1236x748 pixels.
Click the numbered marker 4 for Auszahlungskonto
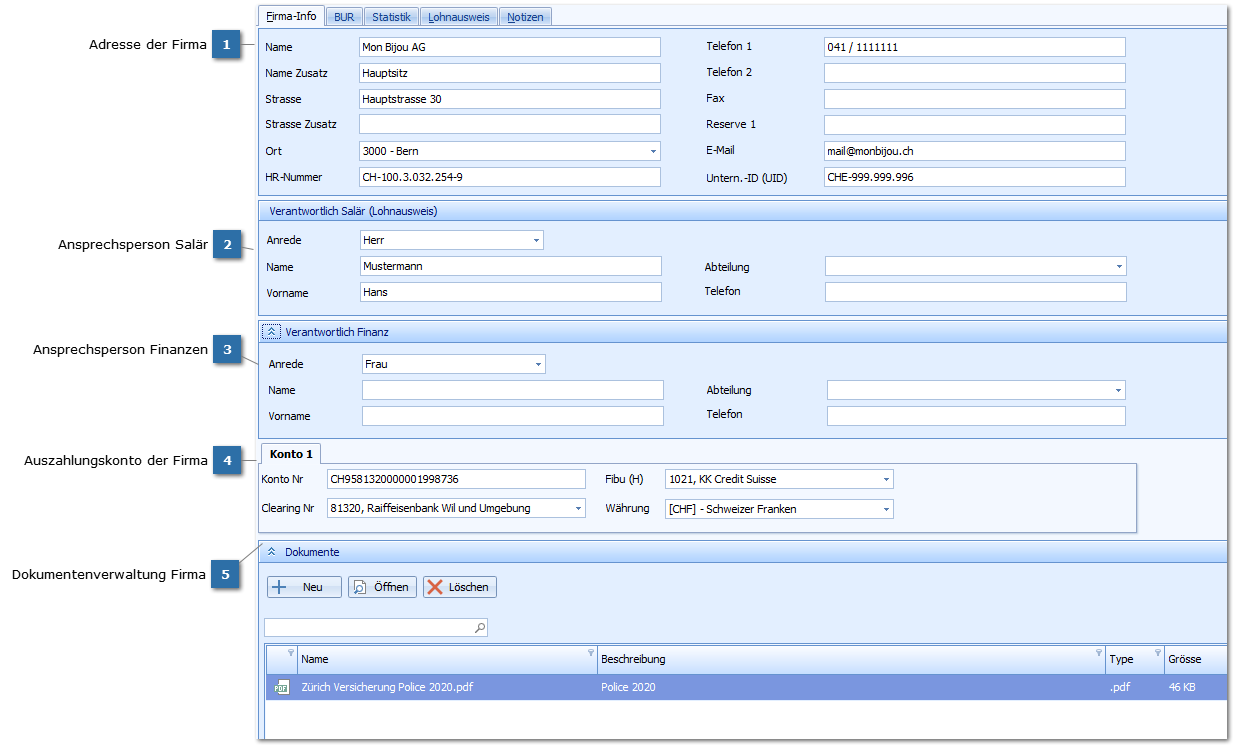click(x=227, y=461)
